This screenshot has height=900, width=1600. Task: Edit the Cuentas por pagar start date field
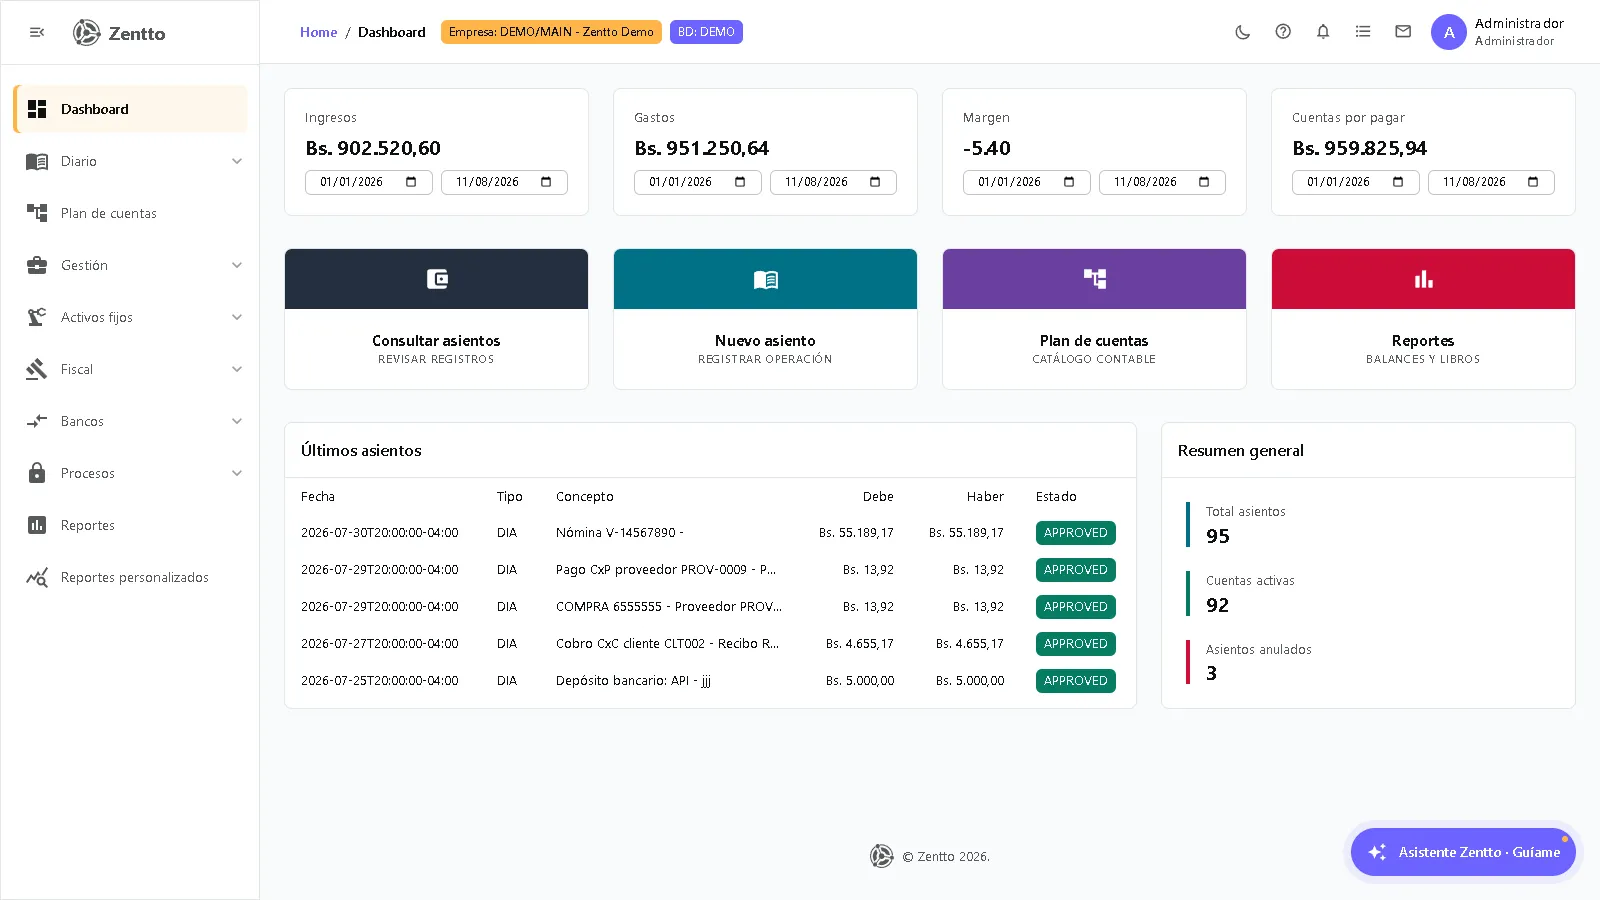click(x=1355, y=182)
